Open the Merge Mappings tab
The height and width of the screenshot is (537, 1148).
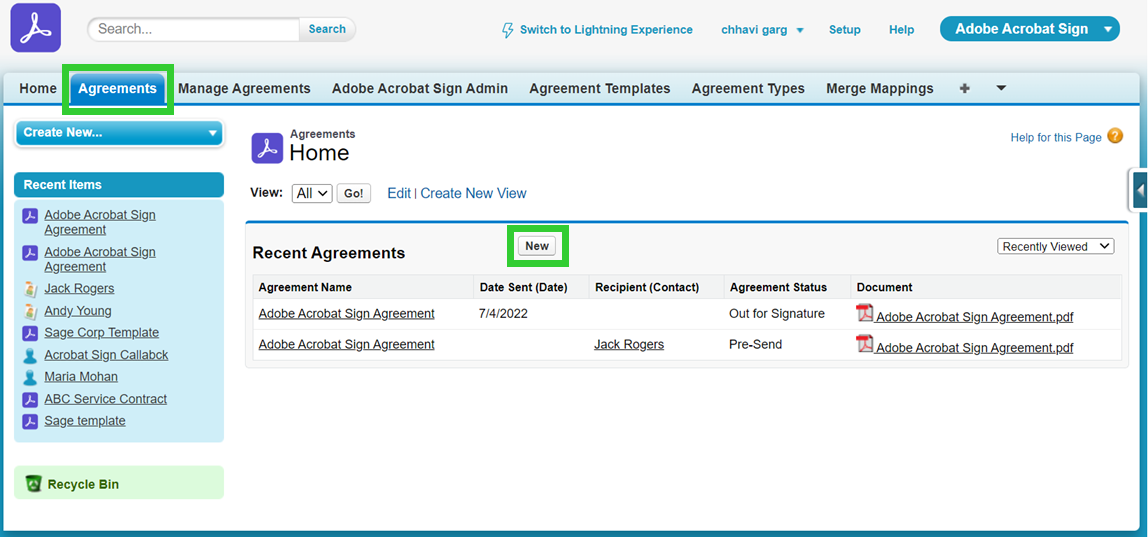coord(880,89)
